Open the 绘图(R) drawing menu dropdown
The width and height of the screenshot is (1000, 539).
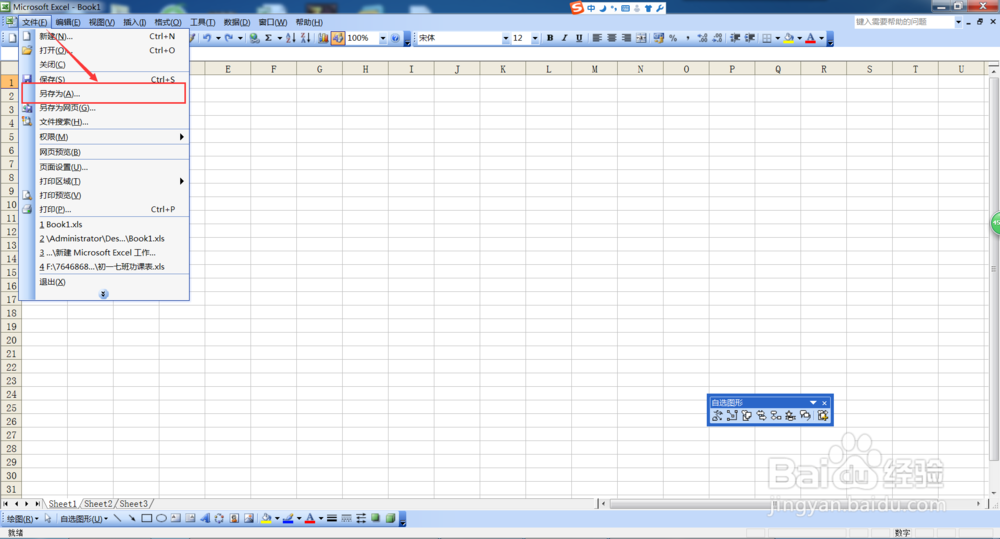point(22,519)
